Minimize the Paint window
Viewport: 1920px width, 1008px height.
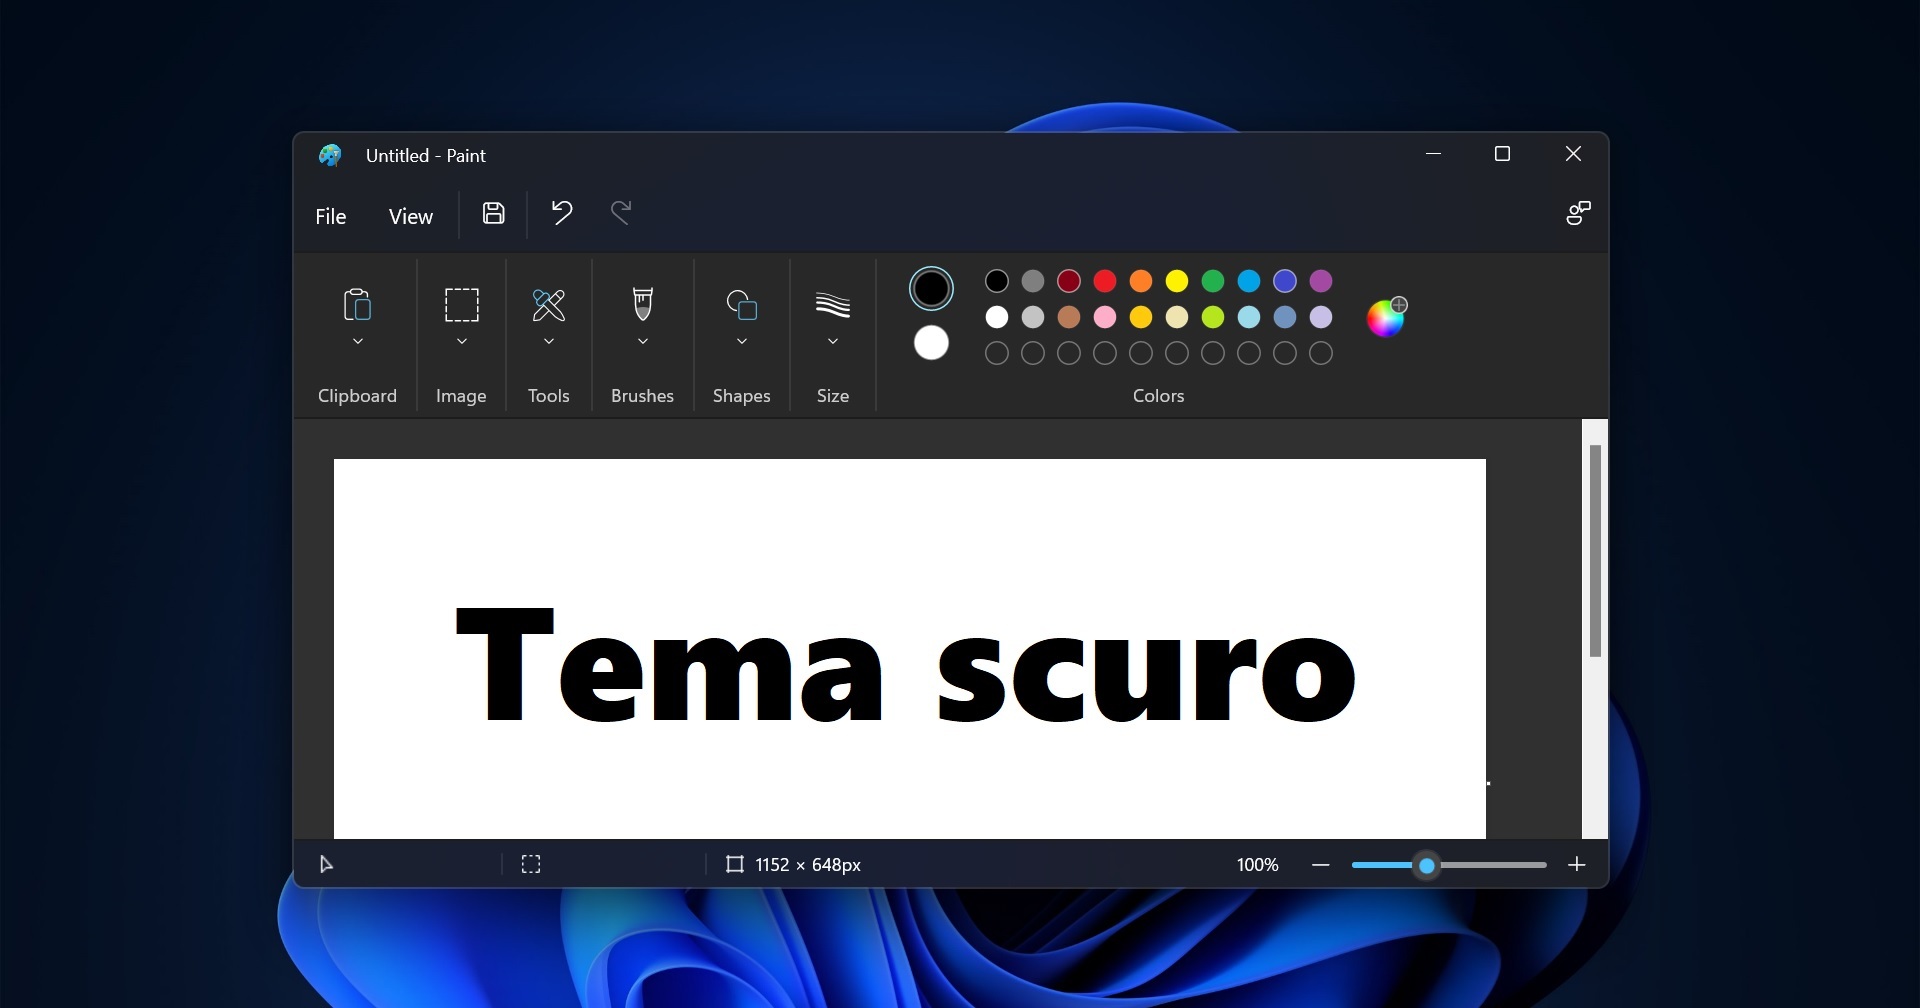(x=1433, y=154)
